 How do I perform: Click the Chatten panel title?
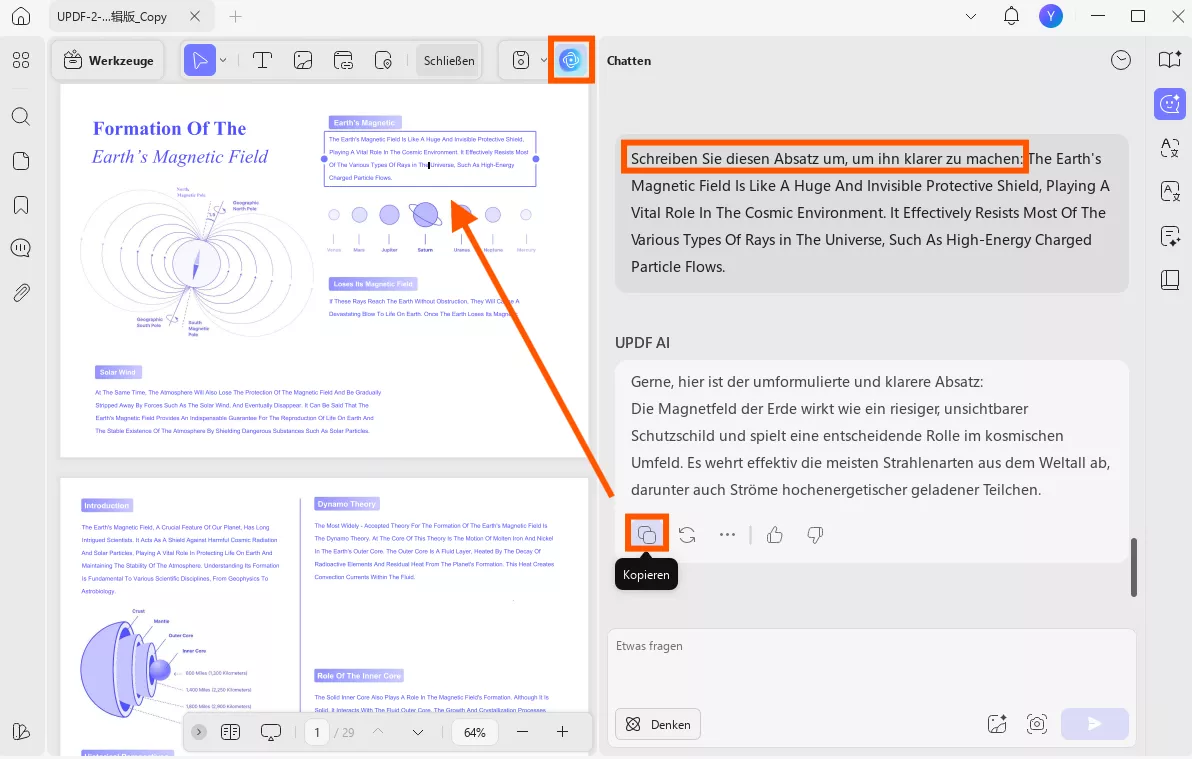point(629,61)
